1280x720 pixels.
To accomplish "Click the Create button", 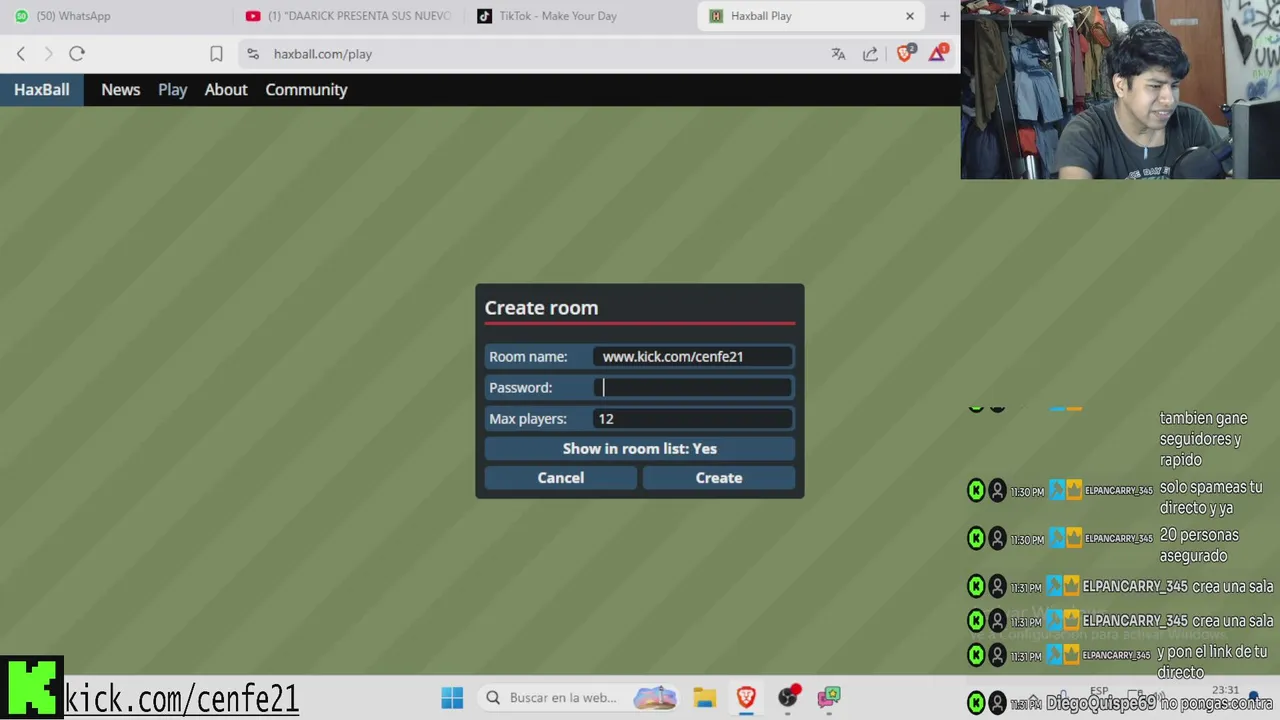I will tap(719, 478).
